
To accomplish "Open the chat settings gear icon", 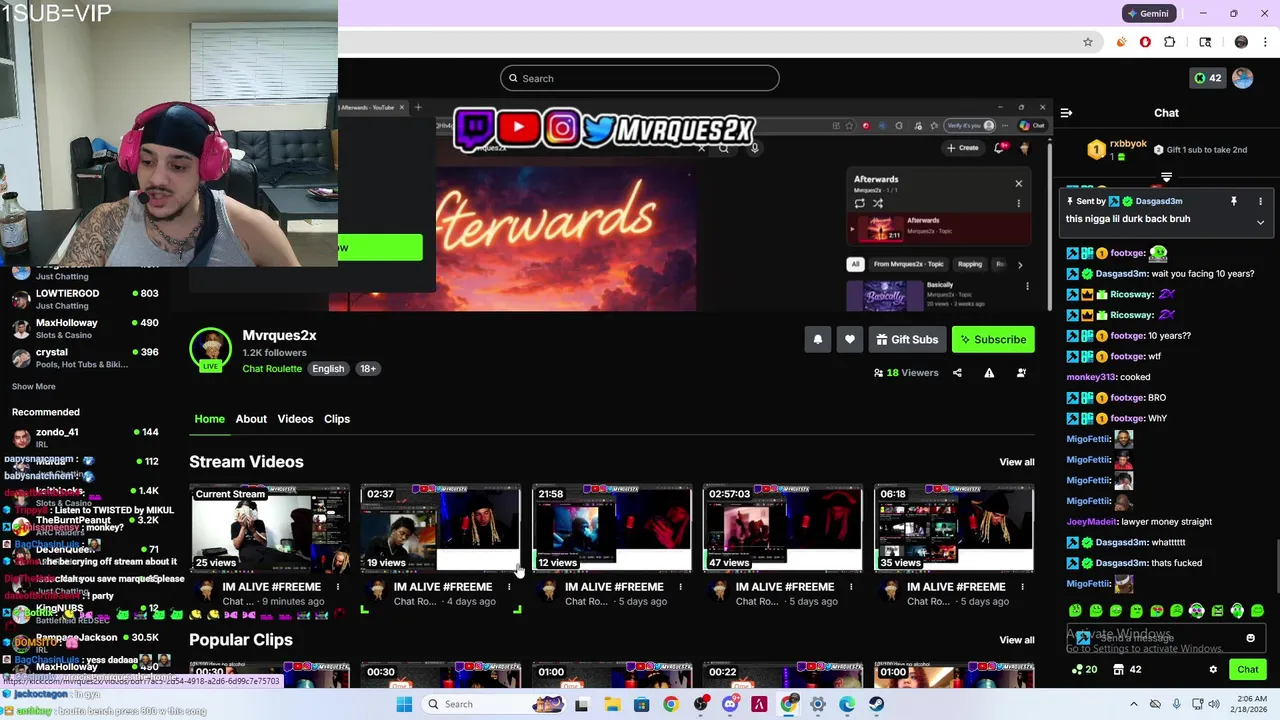I will point(1213,670).
